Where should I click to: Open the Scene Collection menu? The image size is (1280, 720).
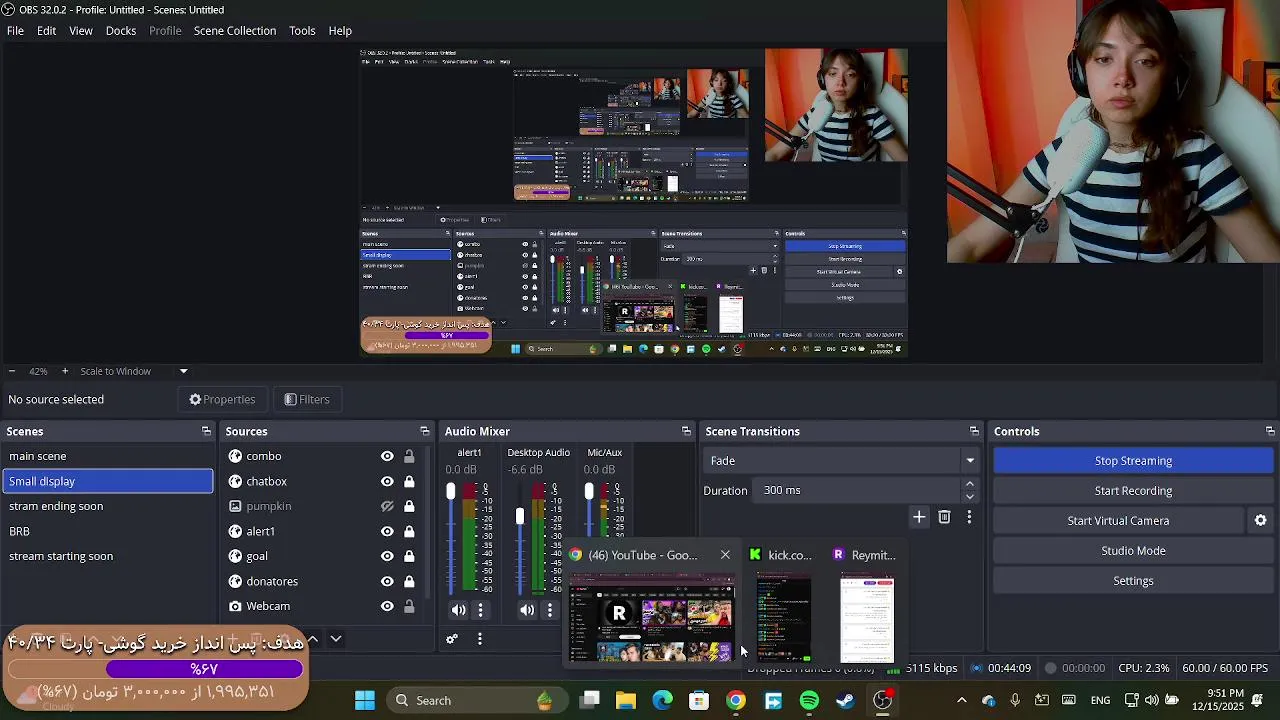[x=235, y=31]
